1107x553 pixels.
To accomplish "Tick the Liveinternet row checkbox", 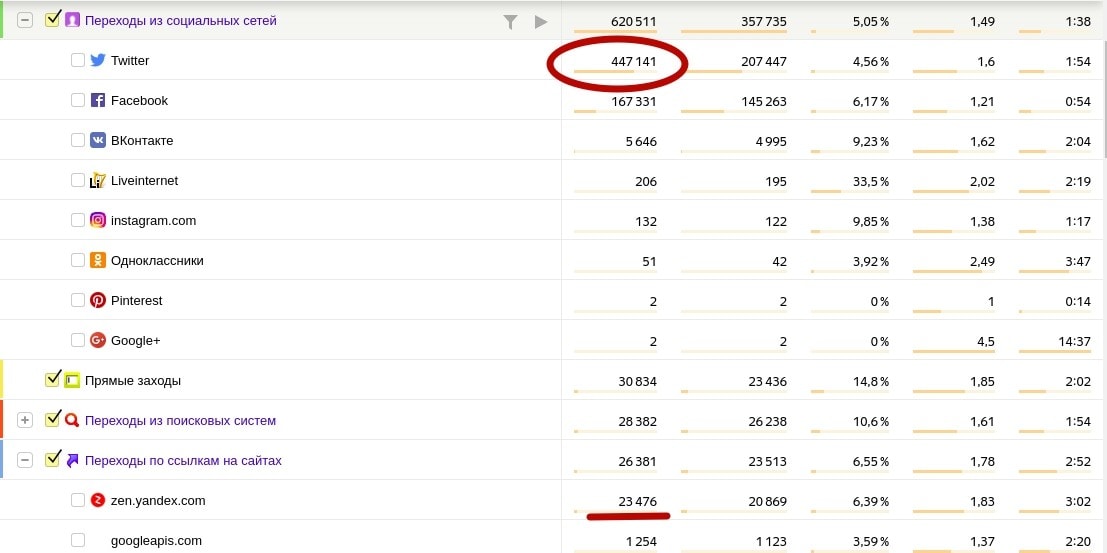I will tap(78, 180).
